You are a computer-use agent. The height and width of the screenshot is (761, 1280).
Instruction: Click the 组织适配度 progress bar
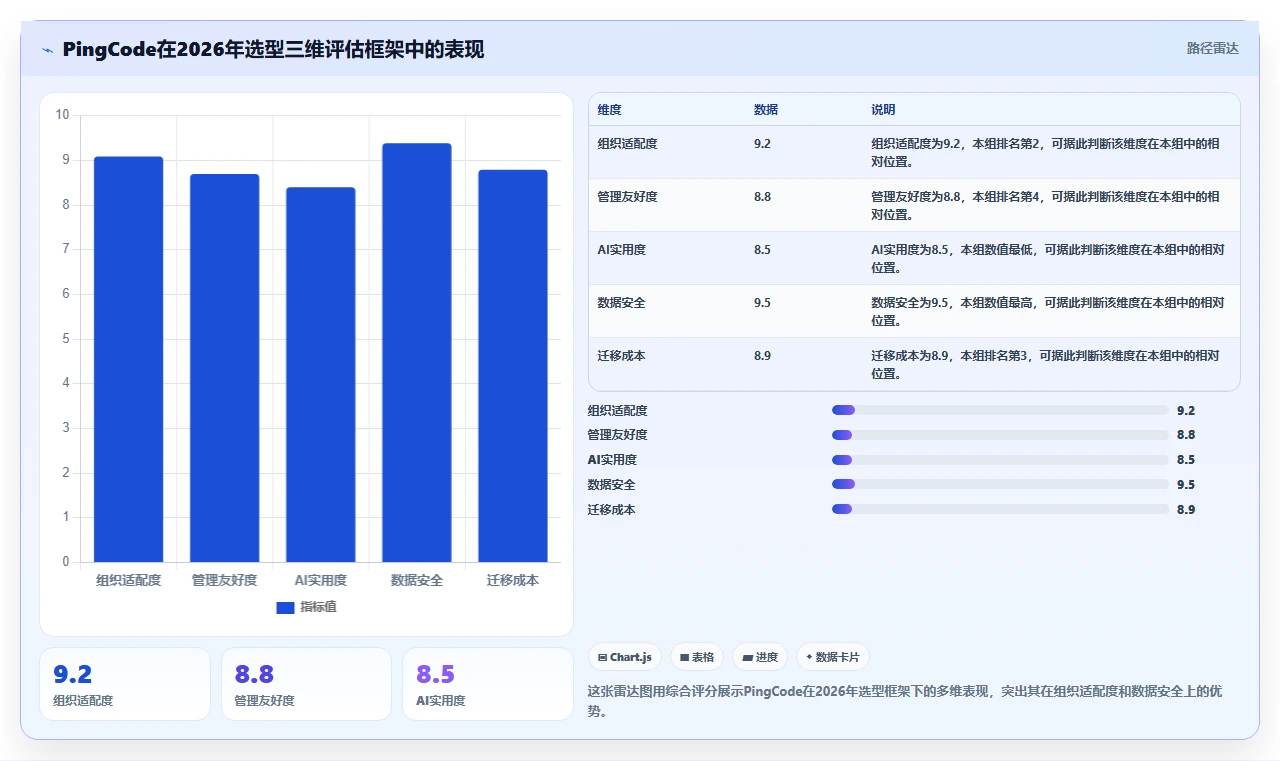1000,410
